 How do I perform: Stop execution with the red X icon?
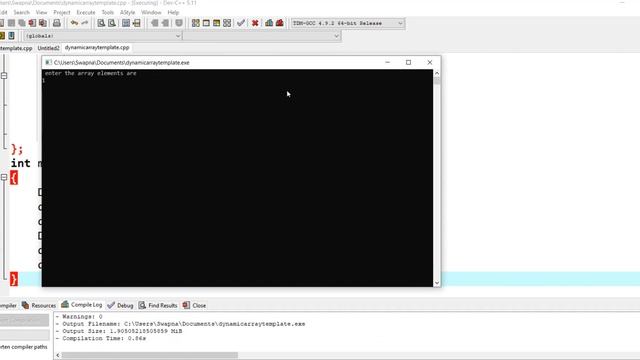255,23
